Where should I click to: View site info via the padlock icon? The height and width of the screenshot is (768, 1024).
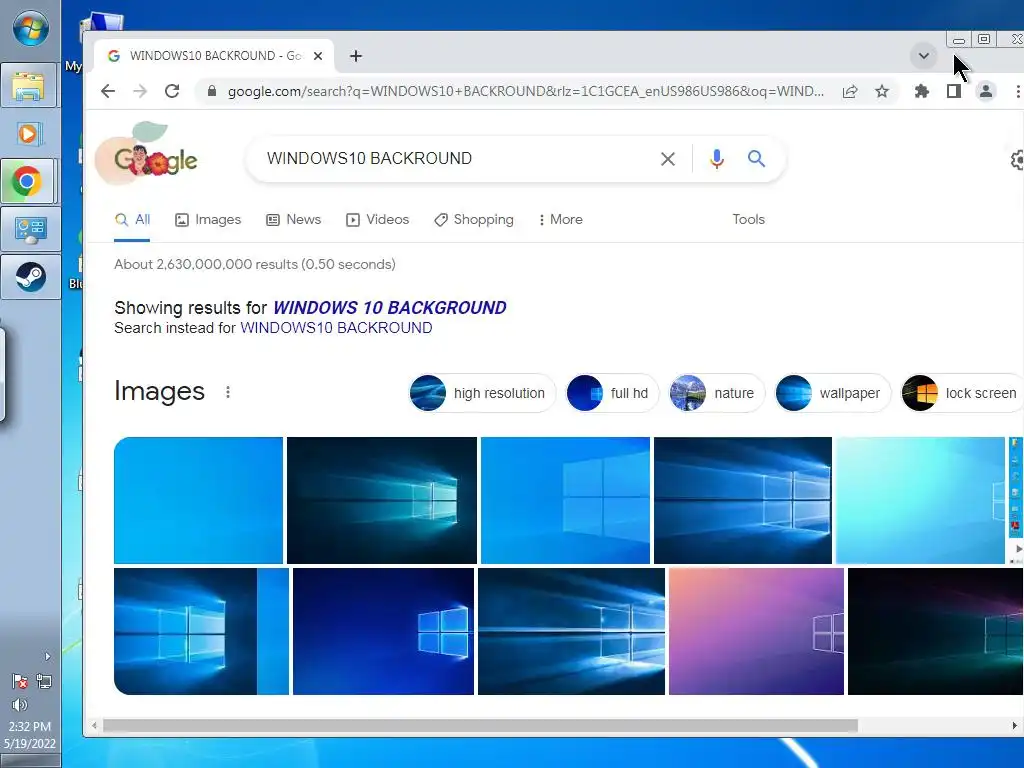212,91
